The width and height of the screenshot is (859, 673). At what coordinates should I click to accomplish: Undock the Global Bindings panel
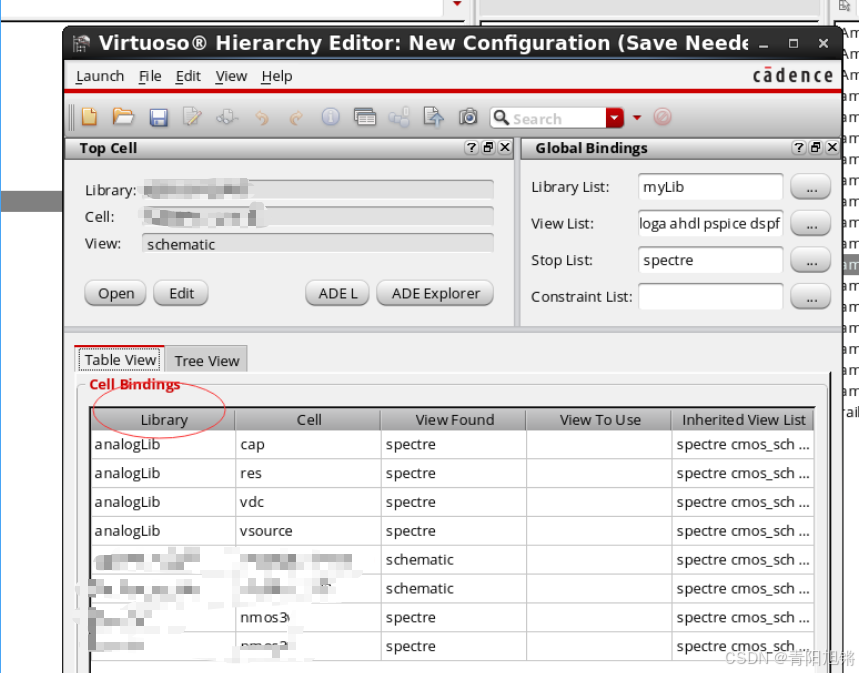tap(817, 147)
